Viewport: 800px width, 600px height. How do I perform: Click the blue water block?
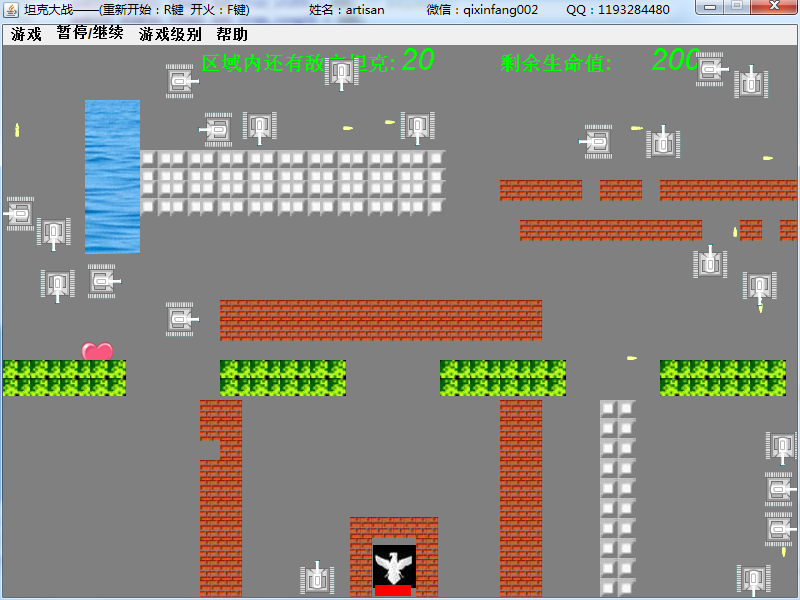112,177
